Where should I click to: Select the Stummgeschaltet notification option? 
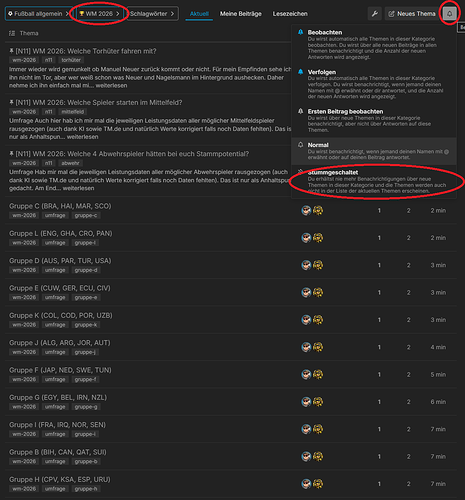point(374,181)
